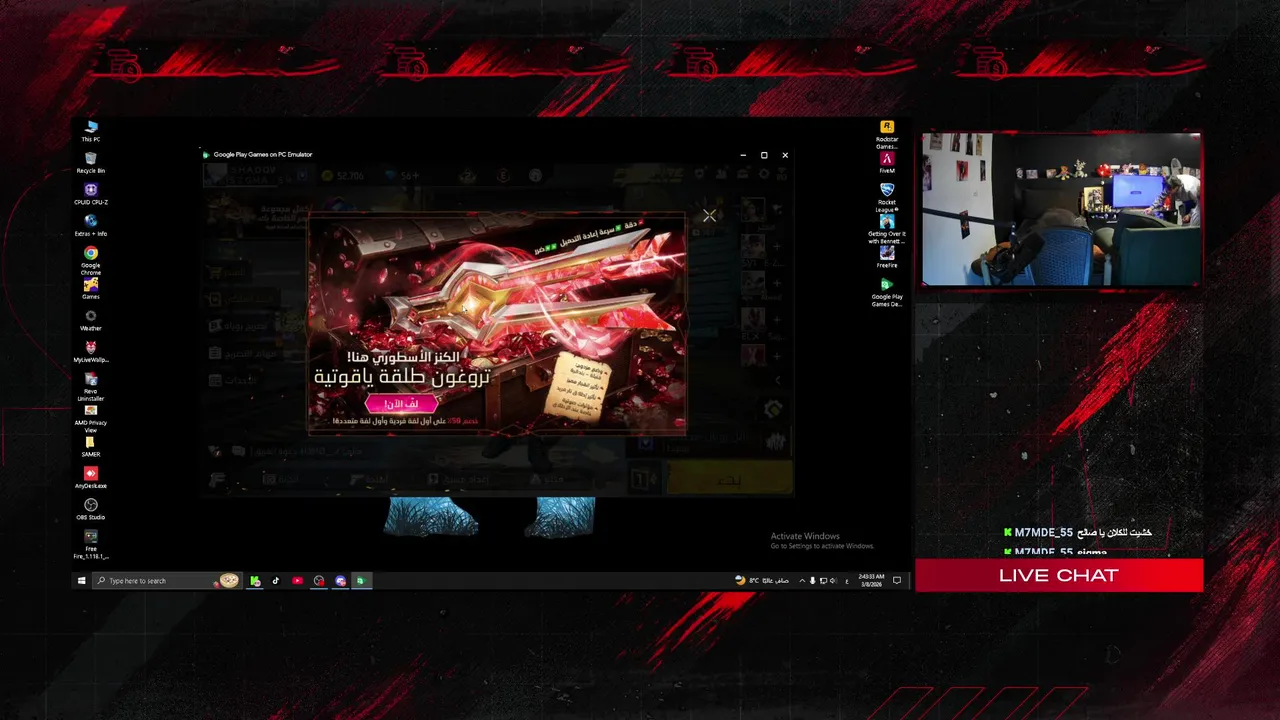Open the taskbar clock showing 2:43 AM
This screenshot has height=720, width=1280.
[x=871, y=580]
